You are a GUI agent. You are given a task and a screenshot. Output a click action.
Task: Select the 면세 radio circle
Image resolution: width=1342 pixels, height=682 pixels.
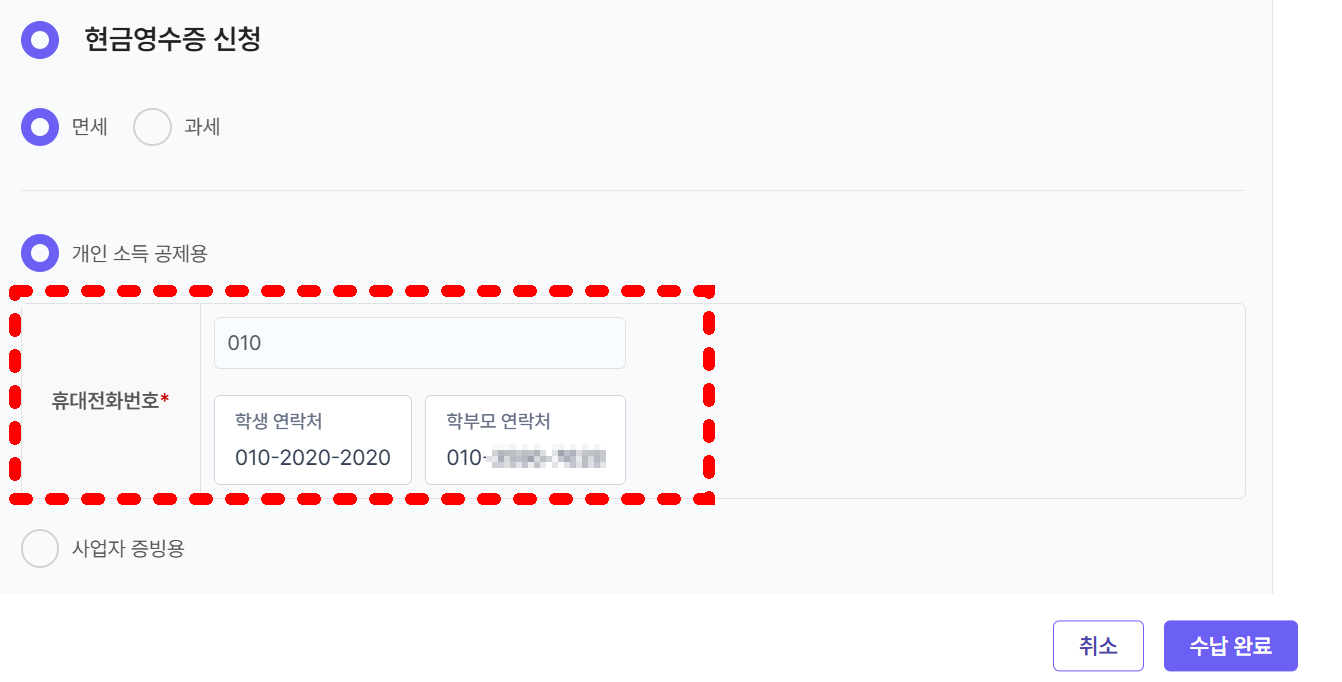[x=40, y=127]
